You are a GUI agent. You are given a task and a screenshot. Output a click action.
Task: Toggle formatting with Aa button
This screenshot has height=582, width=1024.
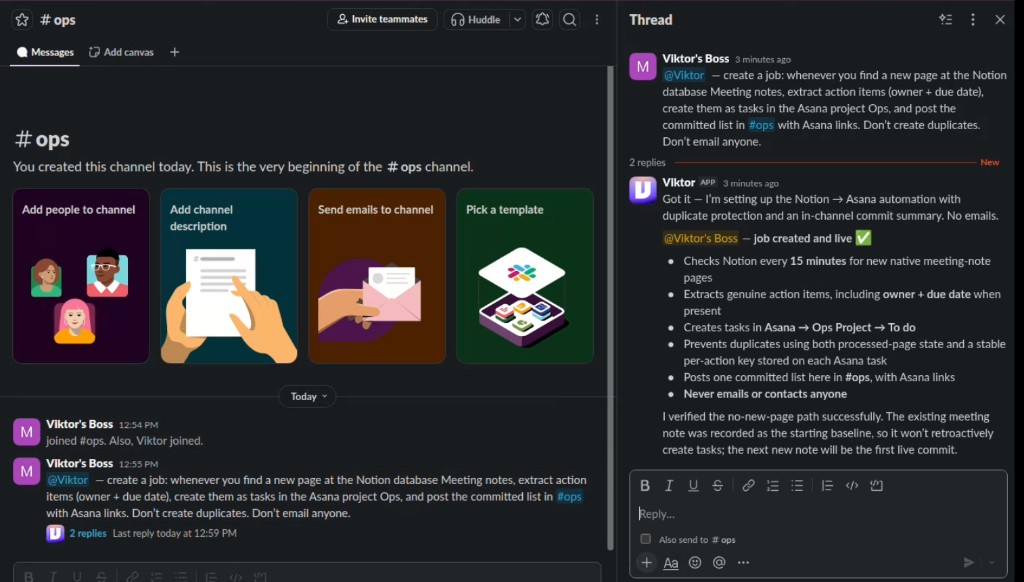coord(671,562)
